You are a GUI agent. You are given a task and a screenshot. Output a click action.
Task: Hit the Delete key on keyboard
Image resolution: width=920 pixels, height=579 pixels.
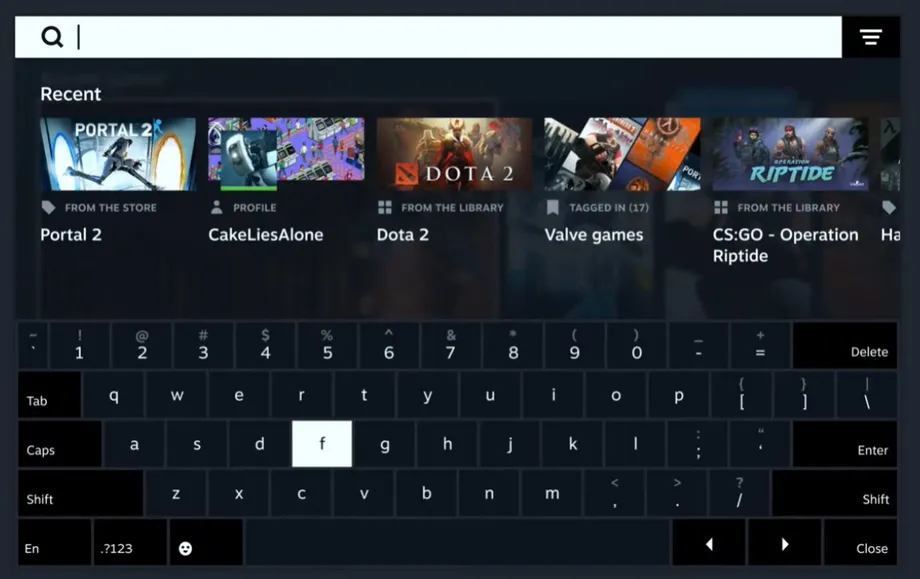845,346
